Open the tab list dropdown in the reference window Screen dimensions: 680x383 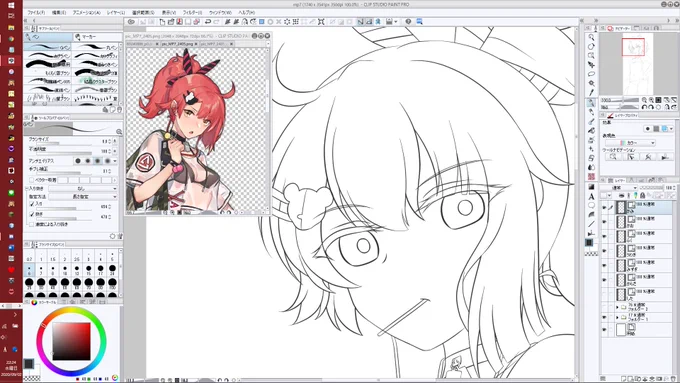[268, 44]
